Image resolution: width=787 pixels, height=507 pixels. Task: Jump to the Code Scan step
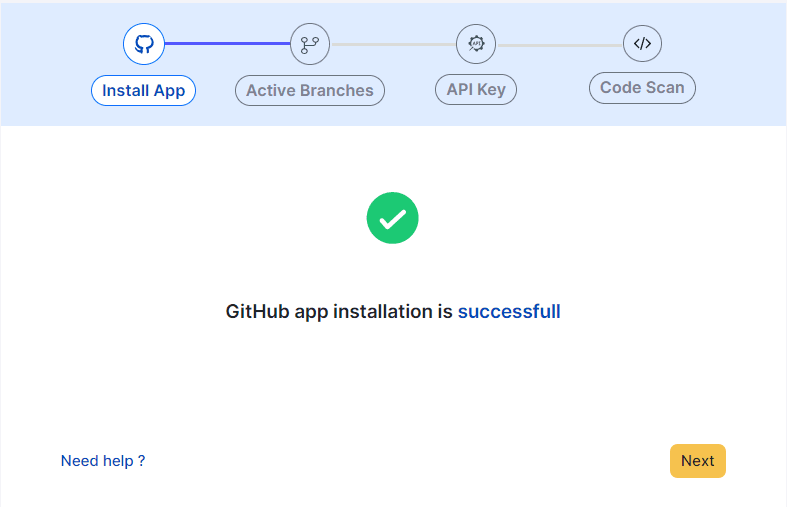tap(642, 88)
